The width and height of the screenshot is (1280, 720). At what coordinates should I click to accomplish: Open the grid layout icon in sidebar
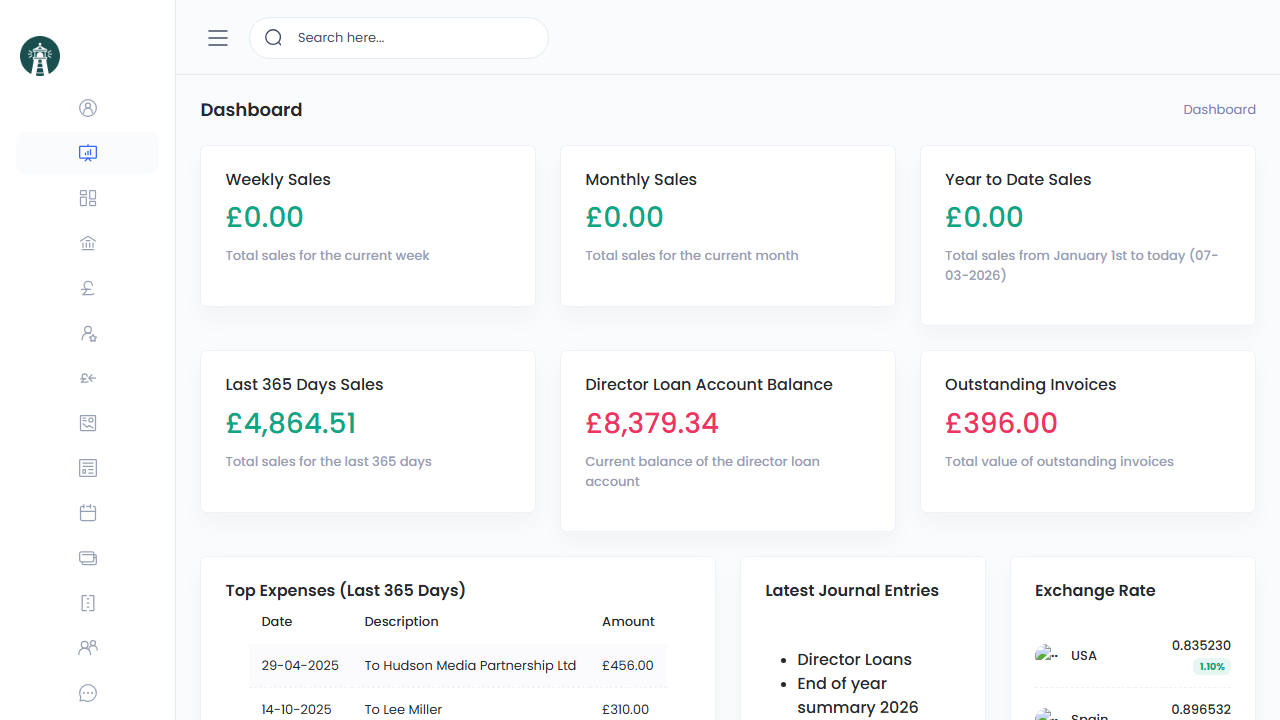(x=88, y=198)
